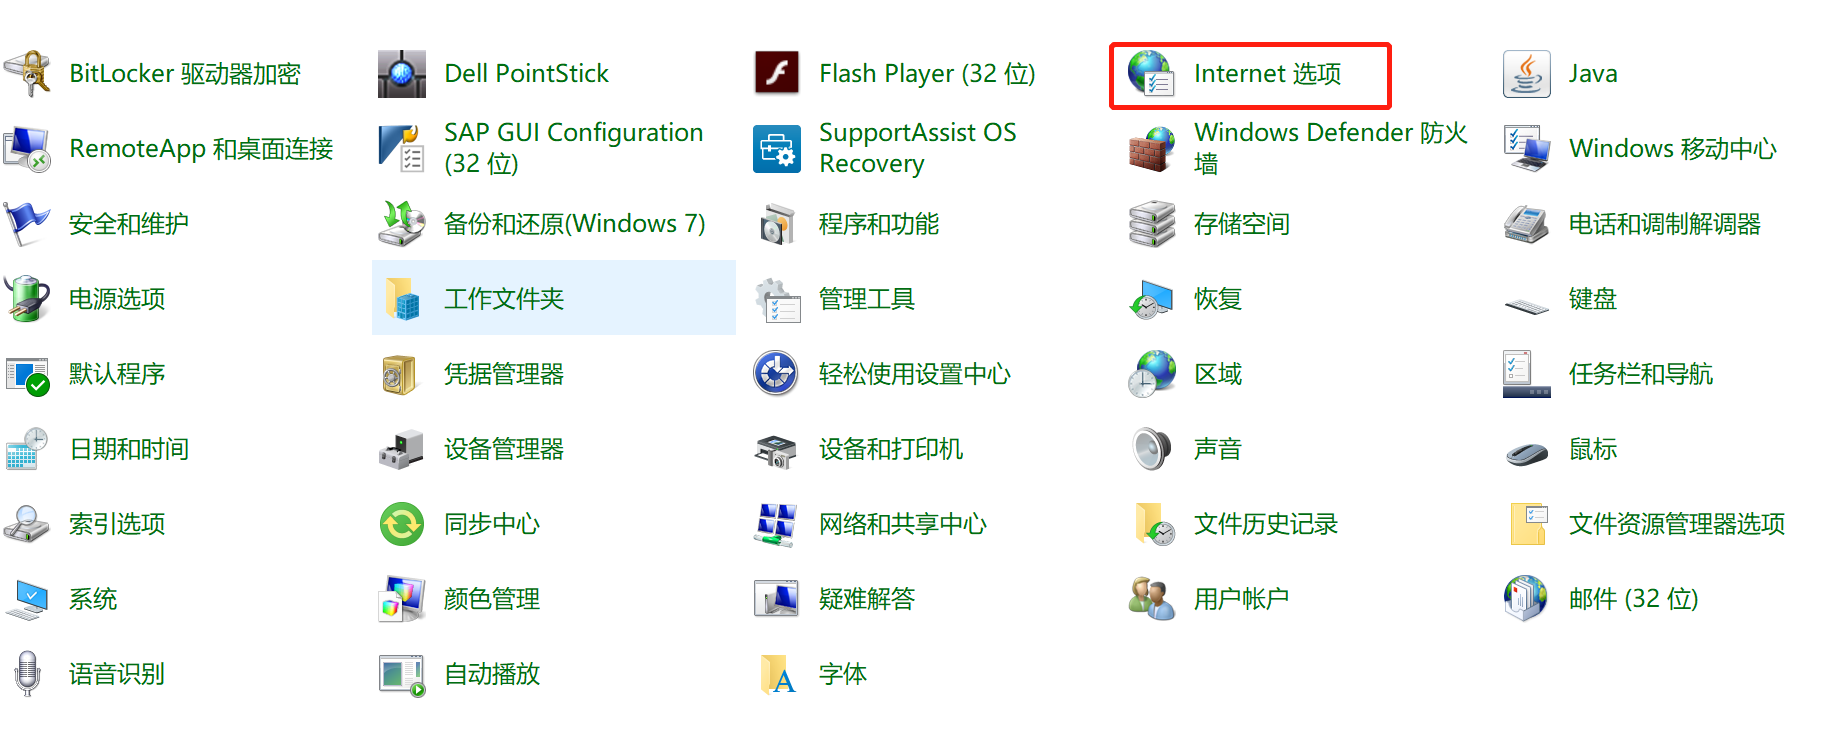Open the Java coffee cup icon
Viewport: 1844px width, 745px height.
click(1526, 74)
